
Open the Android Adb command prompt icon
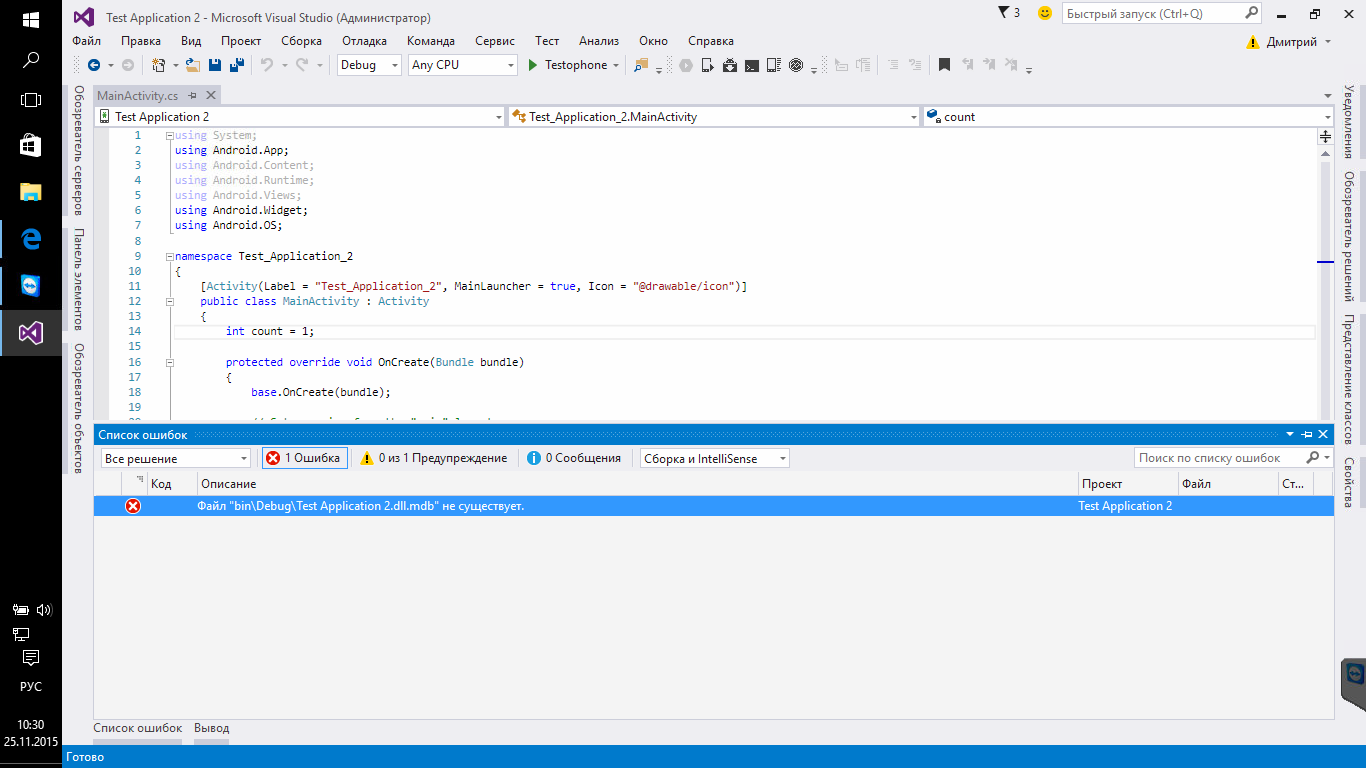[751, 65]
